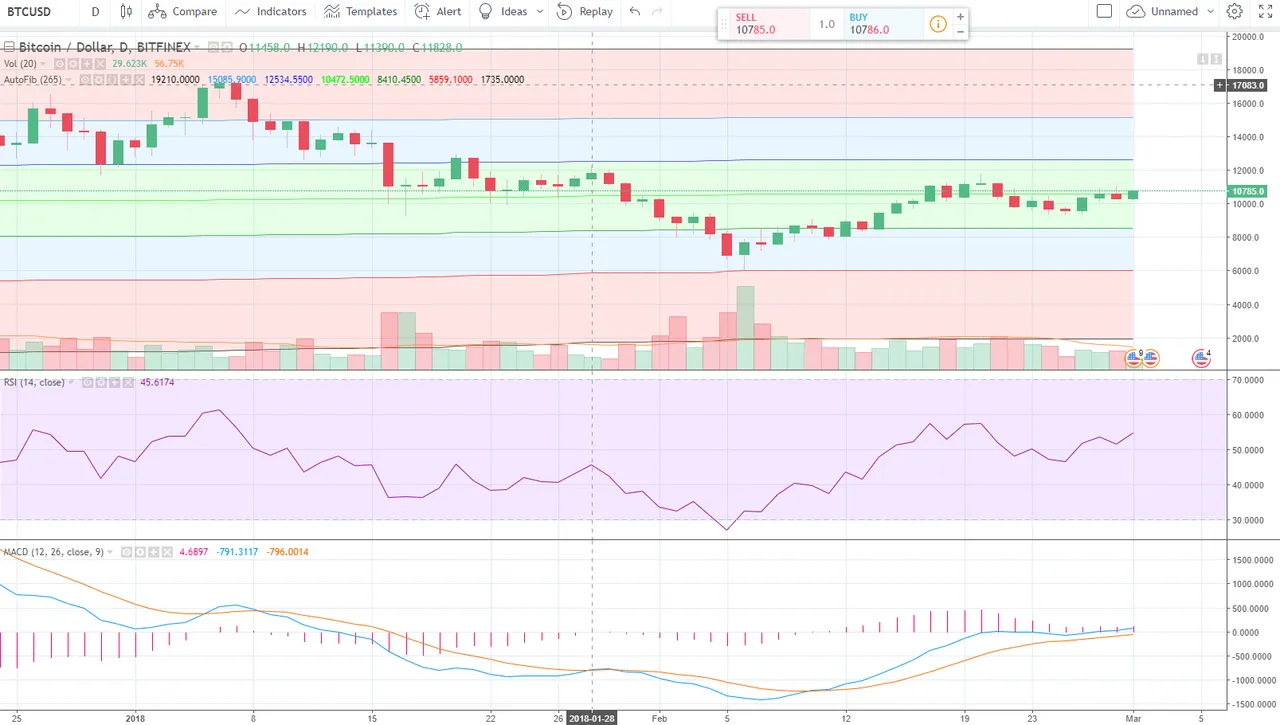Open Vol (20) indicator settings

[73, 64]
